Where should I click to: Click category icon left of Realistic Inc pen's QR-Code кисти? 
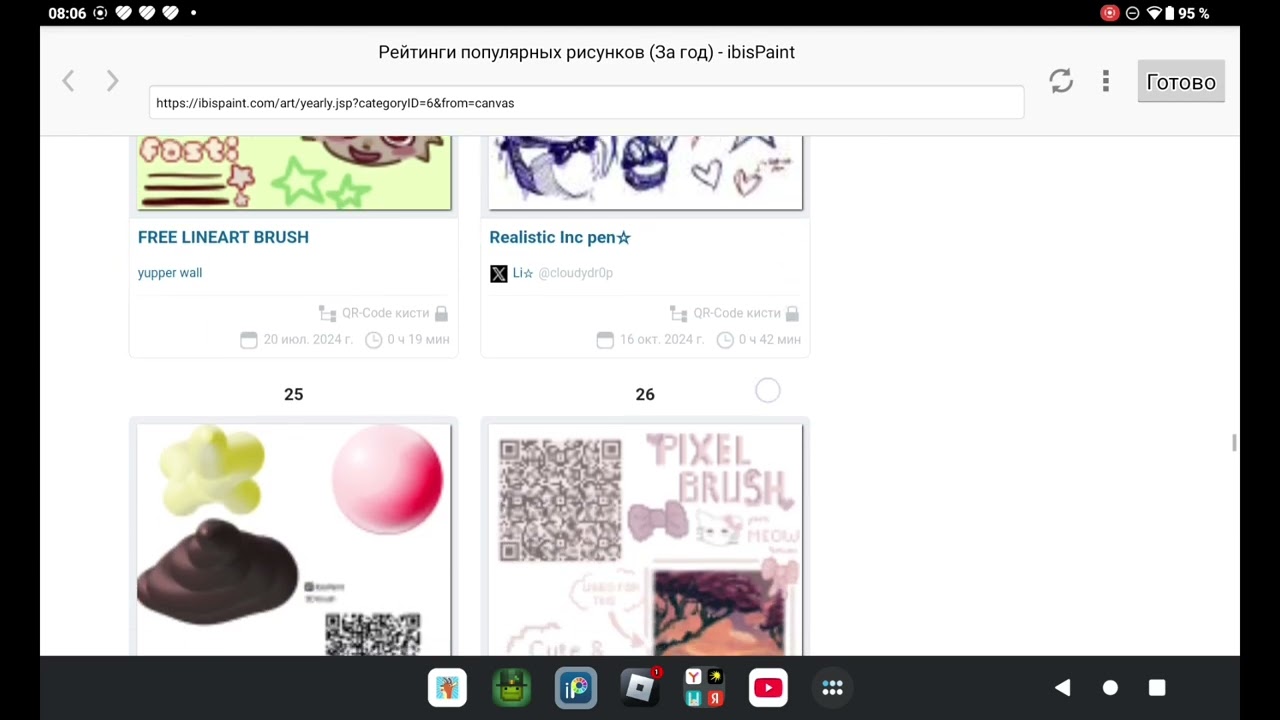679,313
